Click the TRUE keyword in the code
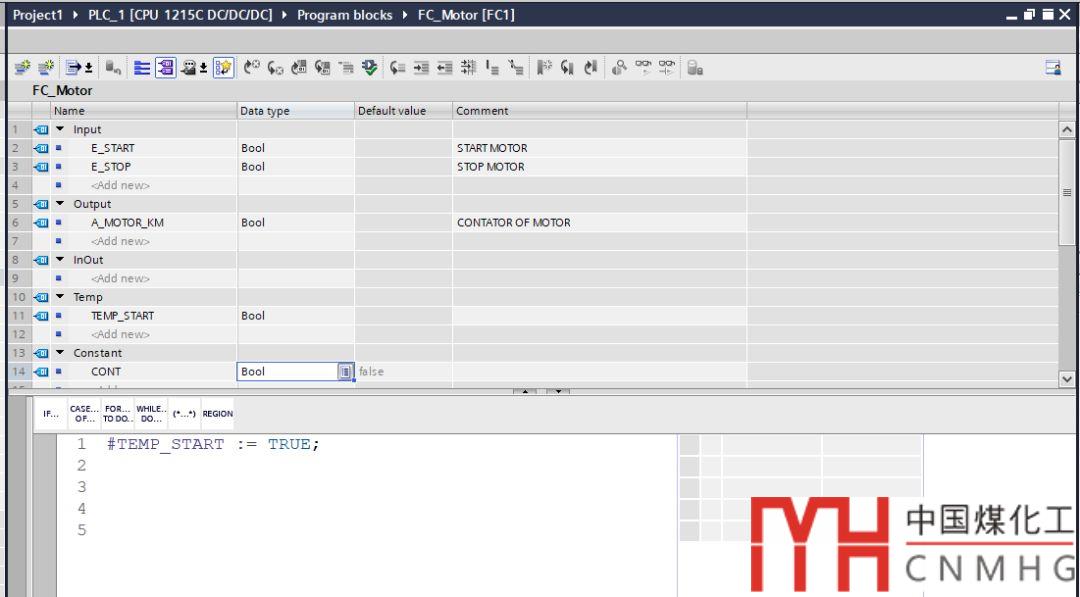1080x597 pixels. pyautogui.click(x=289, y=444)
